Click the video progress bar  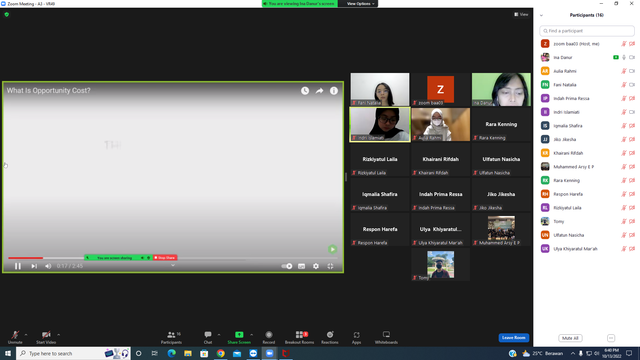[x=173, y=258]
